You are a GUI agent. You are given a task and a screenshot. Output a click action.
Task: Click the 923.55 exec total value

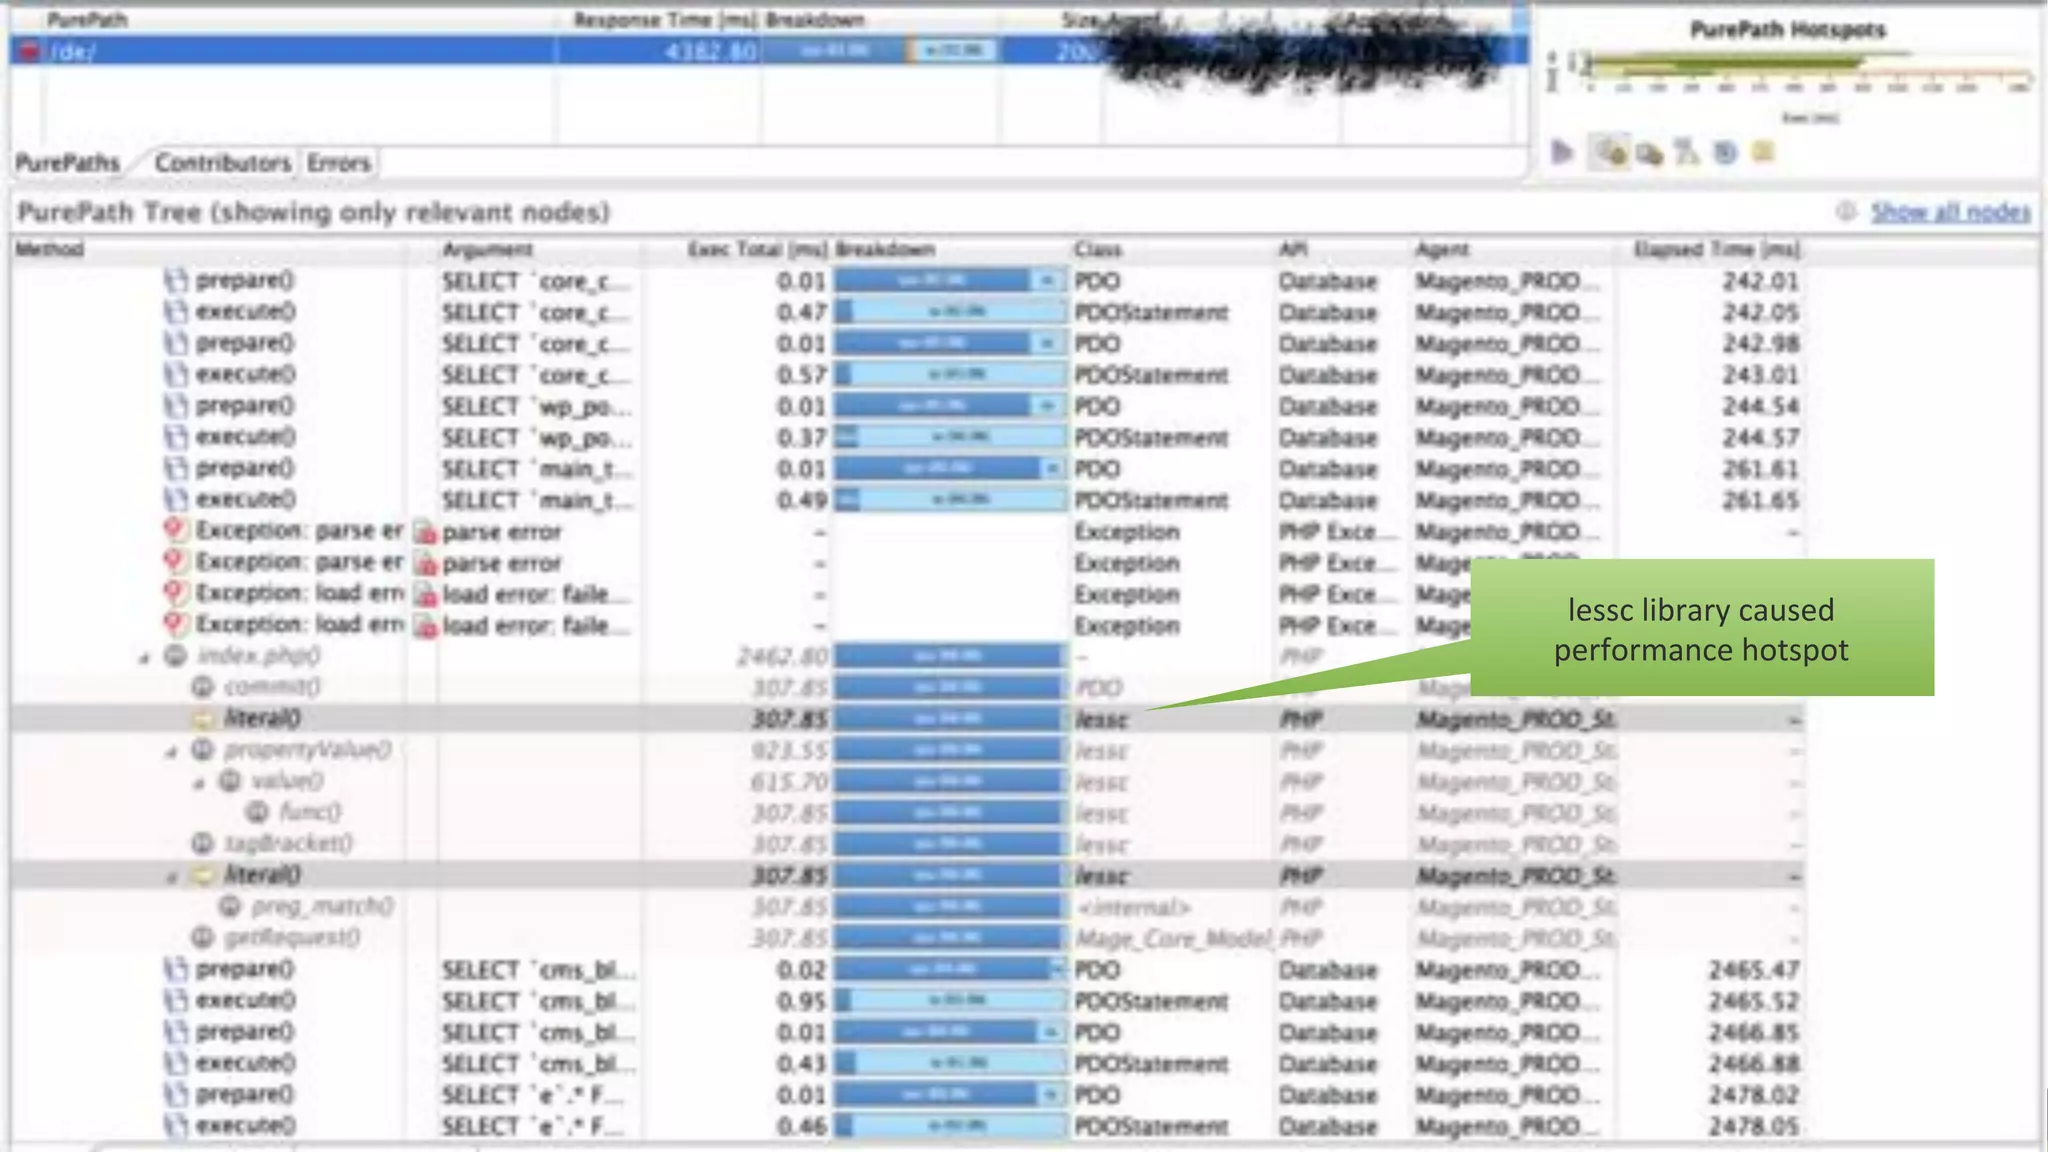pos(789,750)
